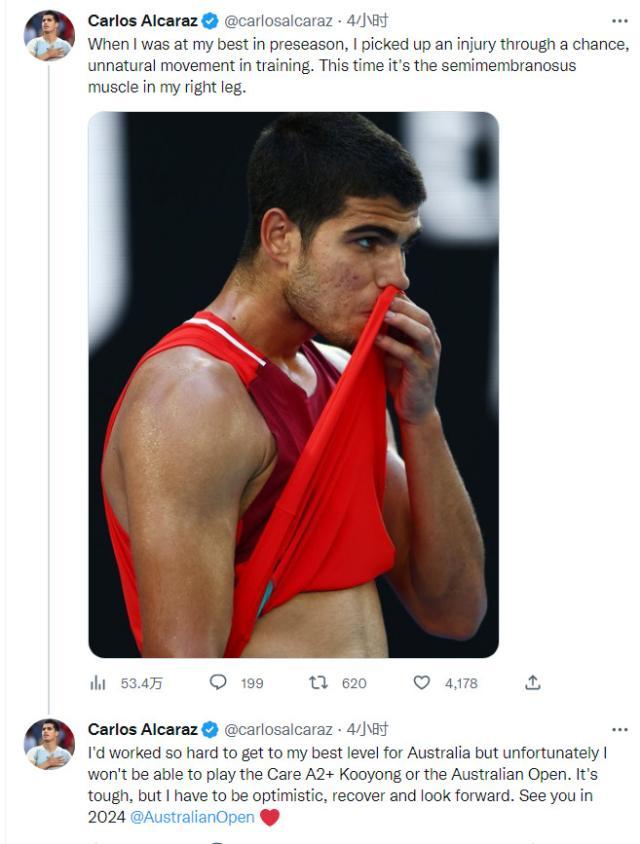Open the profile avatar beside the first tweet
Screen dimensions: 640x844
point(50,35)
